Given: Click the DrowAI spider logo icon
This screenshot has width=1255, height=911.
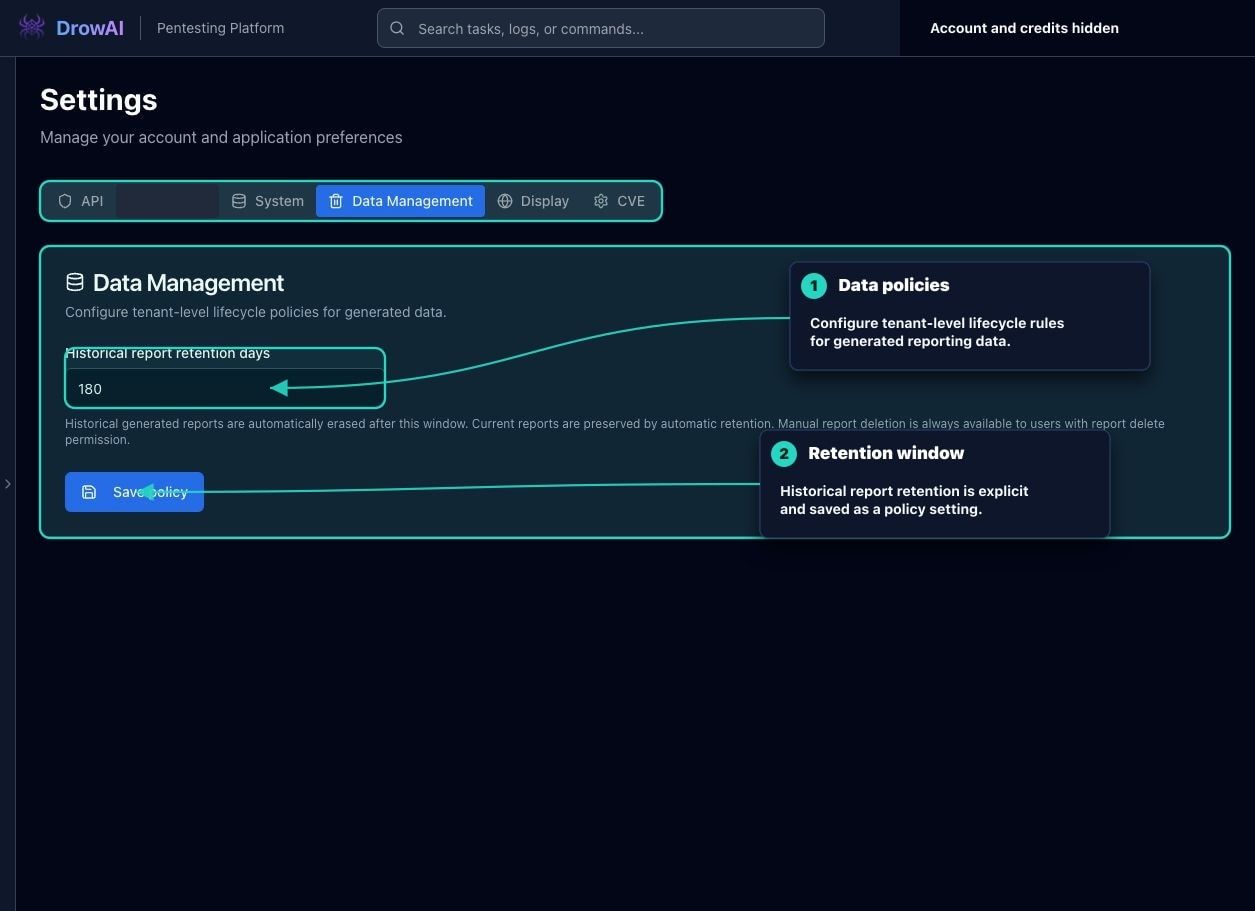Looking at the screenshot, I should pyautogui.click(x=32, y=27).
